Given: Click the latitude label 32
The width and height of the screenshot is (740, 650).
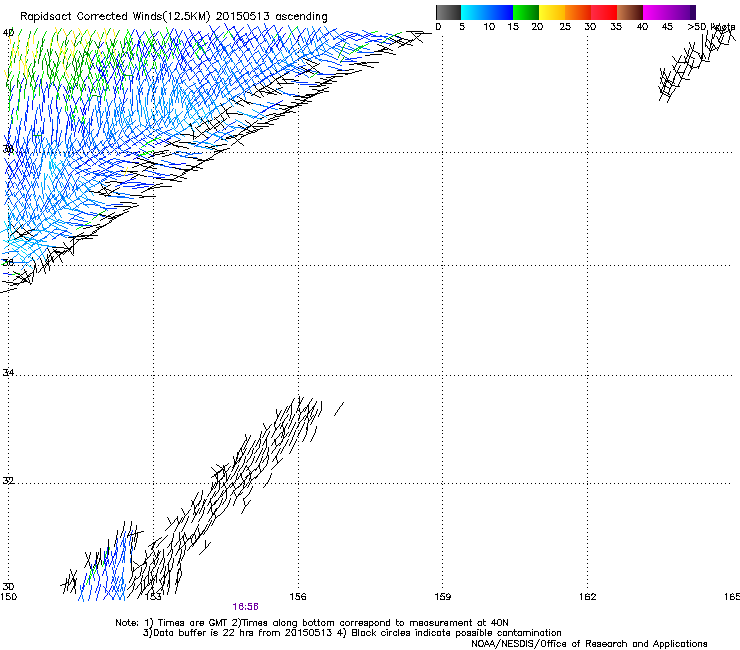Looking at the screenshot, I should coord(8,481).
